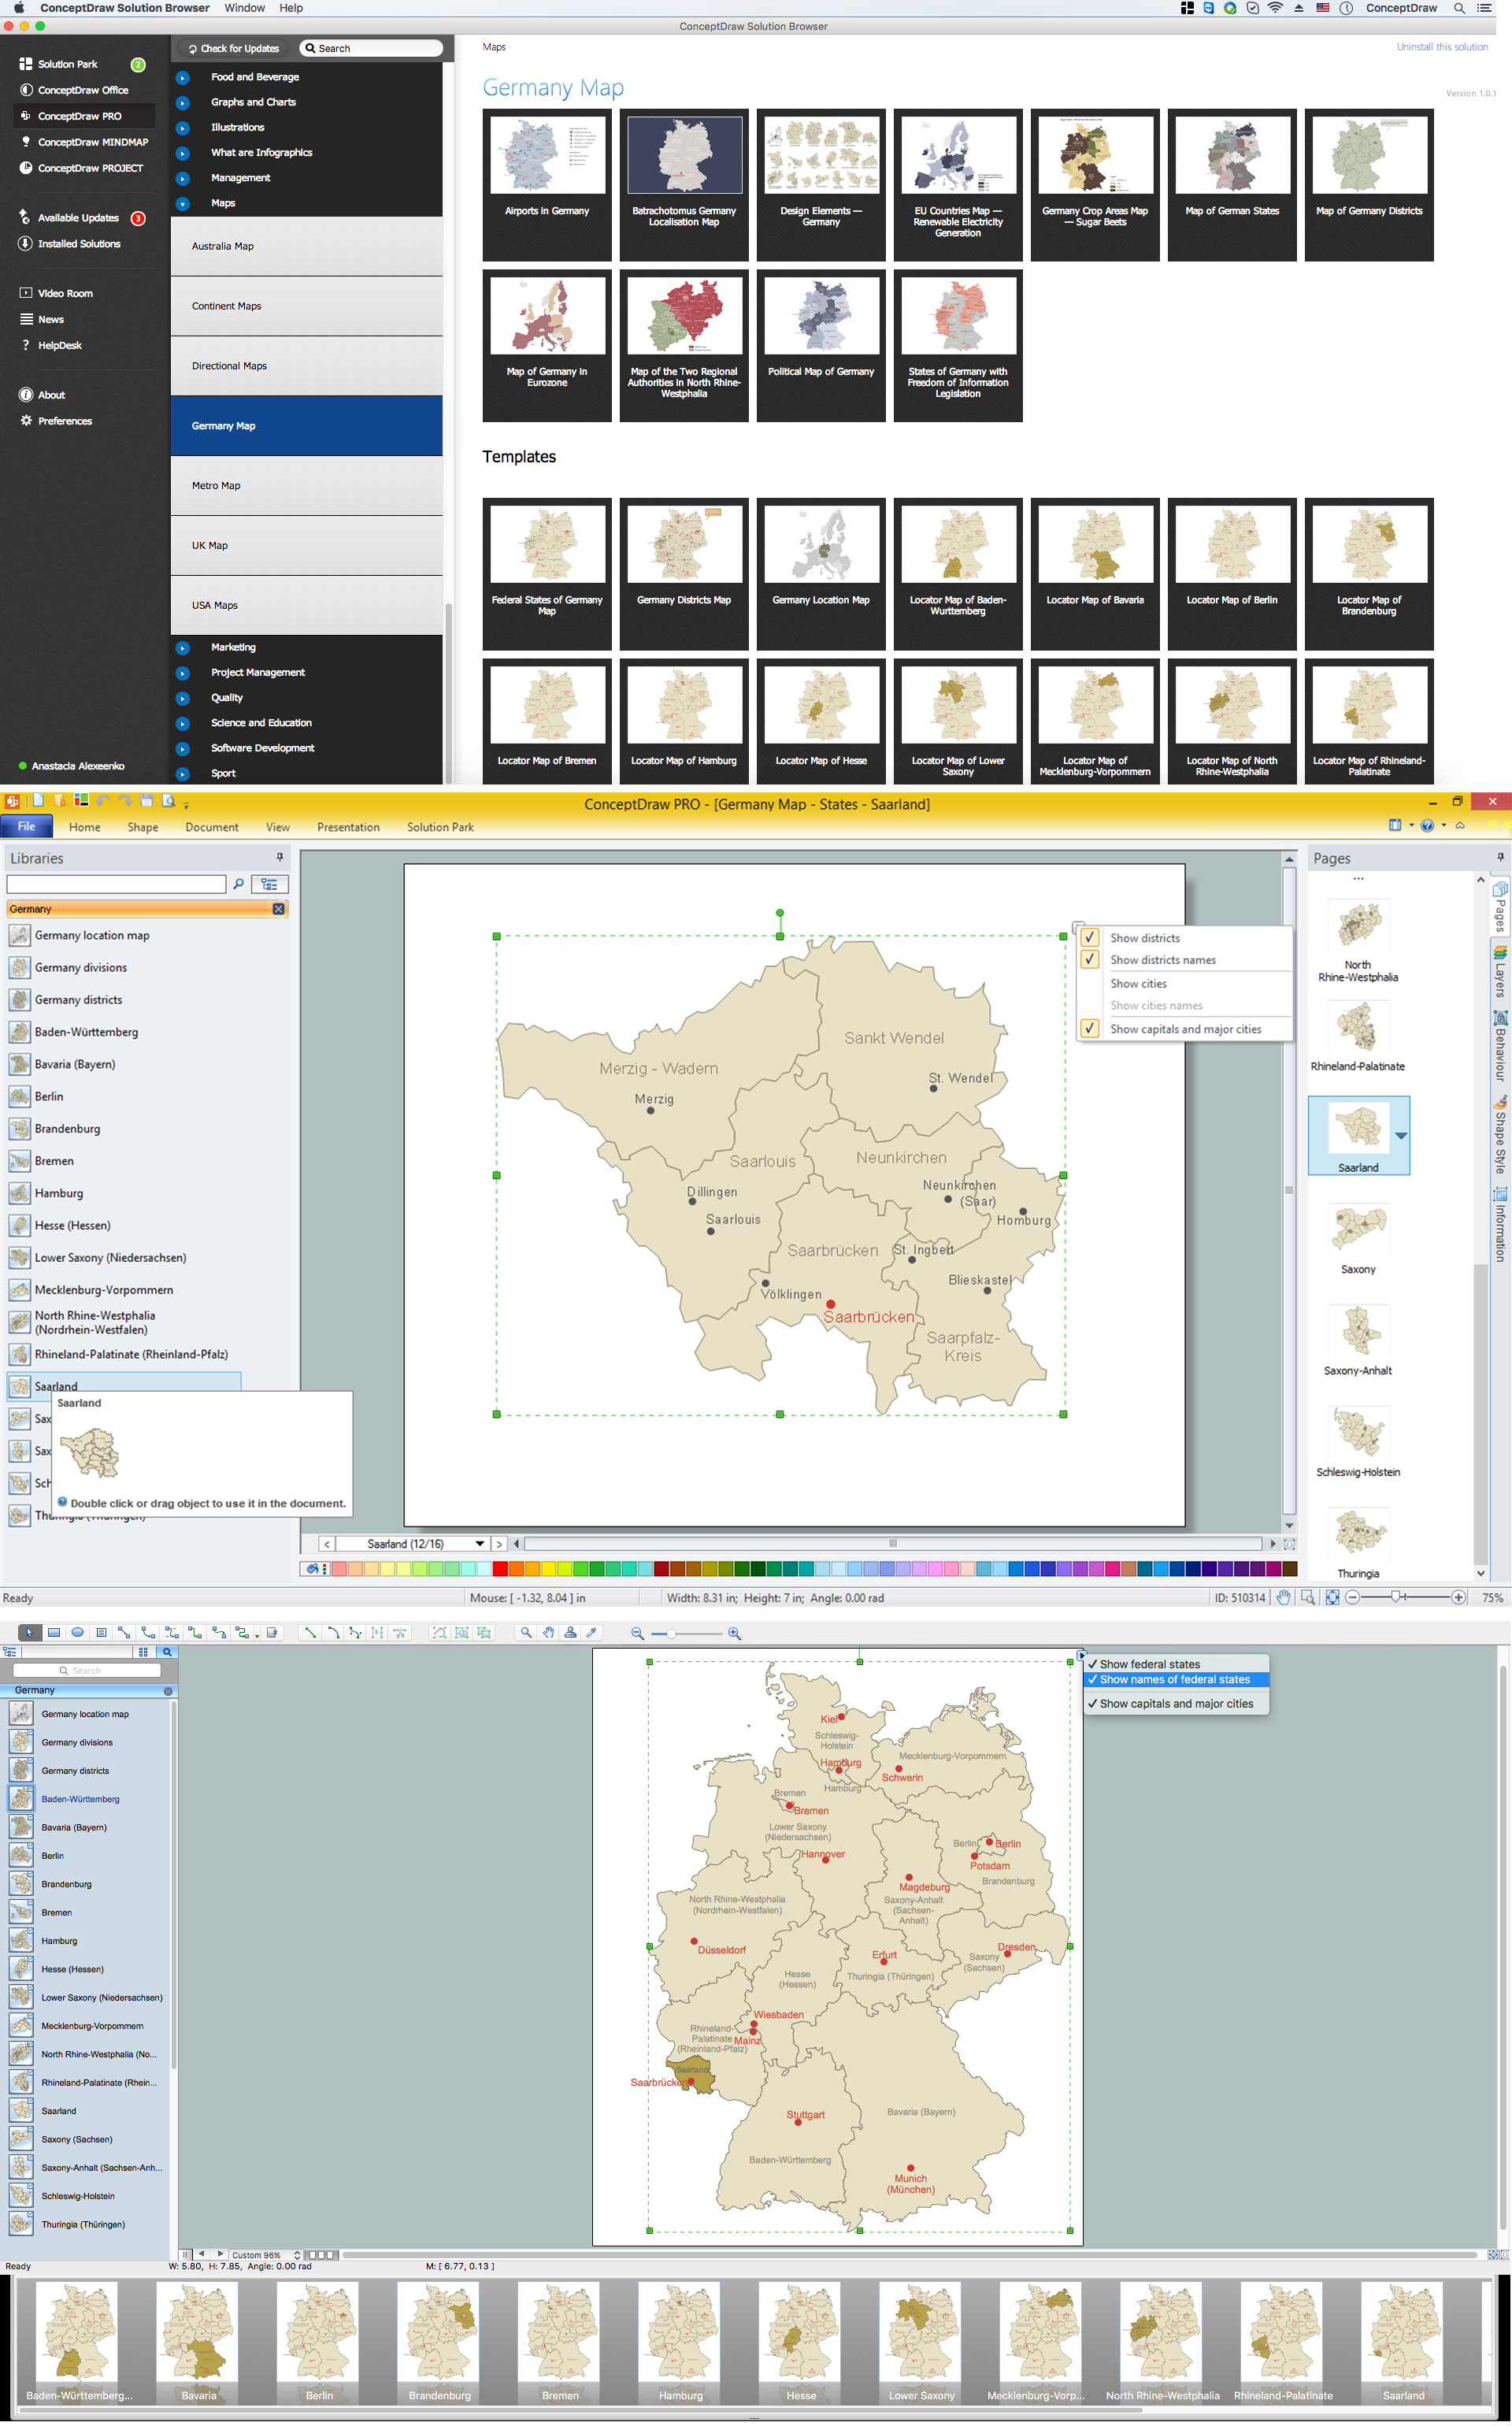This screenshot has height=2426, width=1512.
Task: Click the Installed Solutions icon
Action: (x=24, y=244)
